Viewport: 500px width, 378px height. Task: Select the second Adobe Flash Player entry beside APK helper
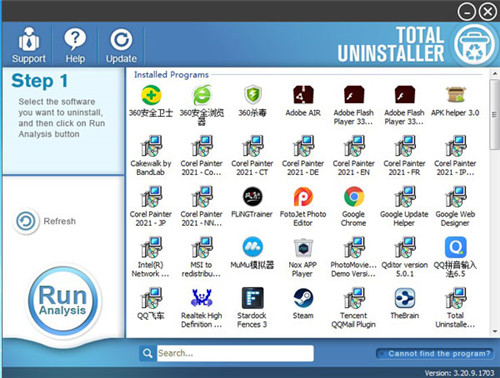click(404, 105)
